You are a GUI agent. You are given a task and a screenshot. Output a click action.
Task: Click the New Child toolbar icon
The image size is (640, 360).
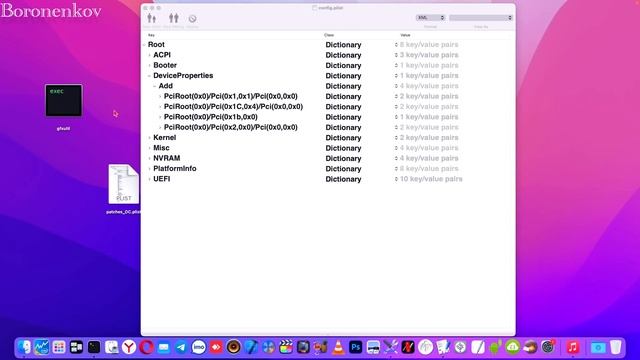pyautogui.click(x=151, y=18)
